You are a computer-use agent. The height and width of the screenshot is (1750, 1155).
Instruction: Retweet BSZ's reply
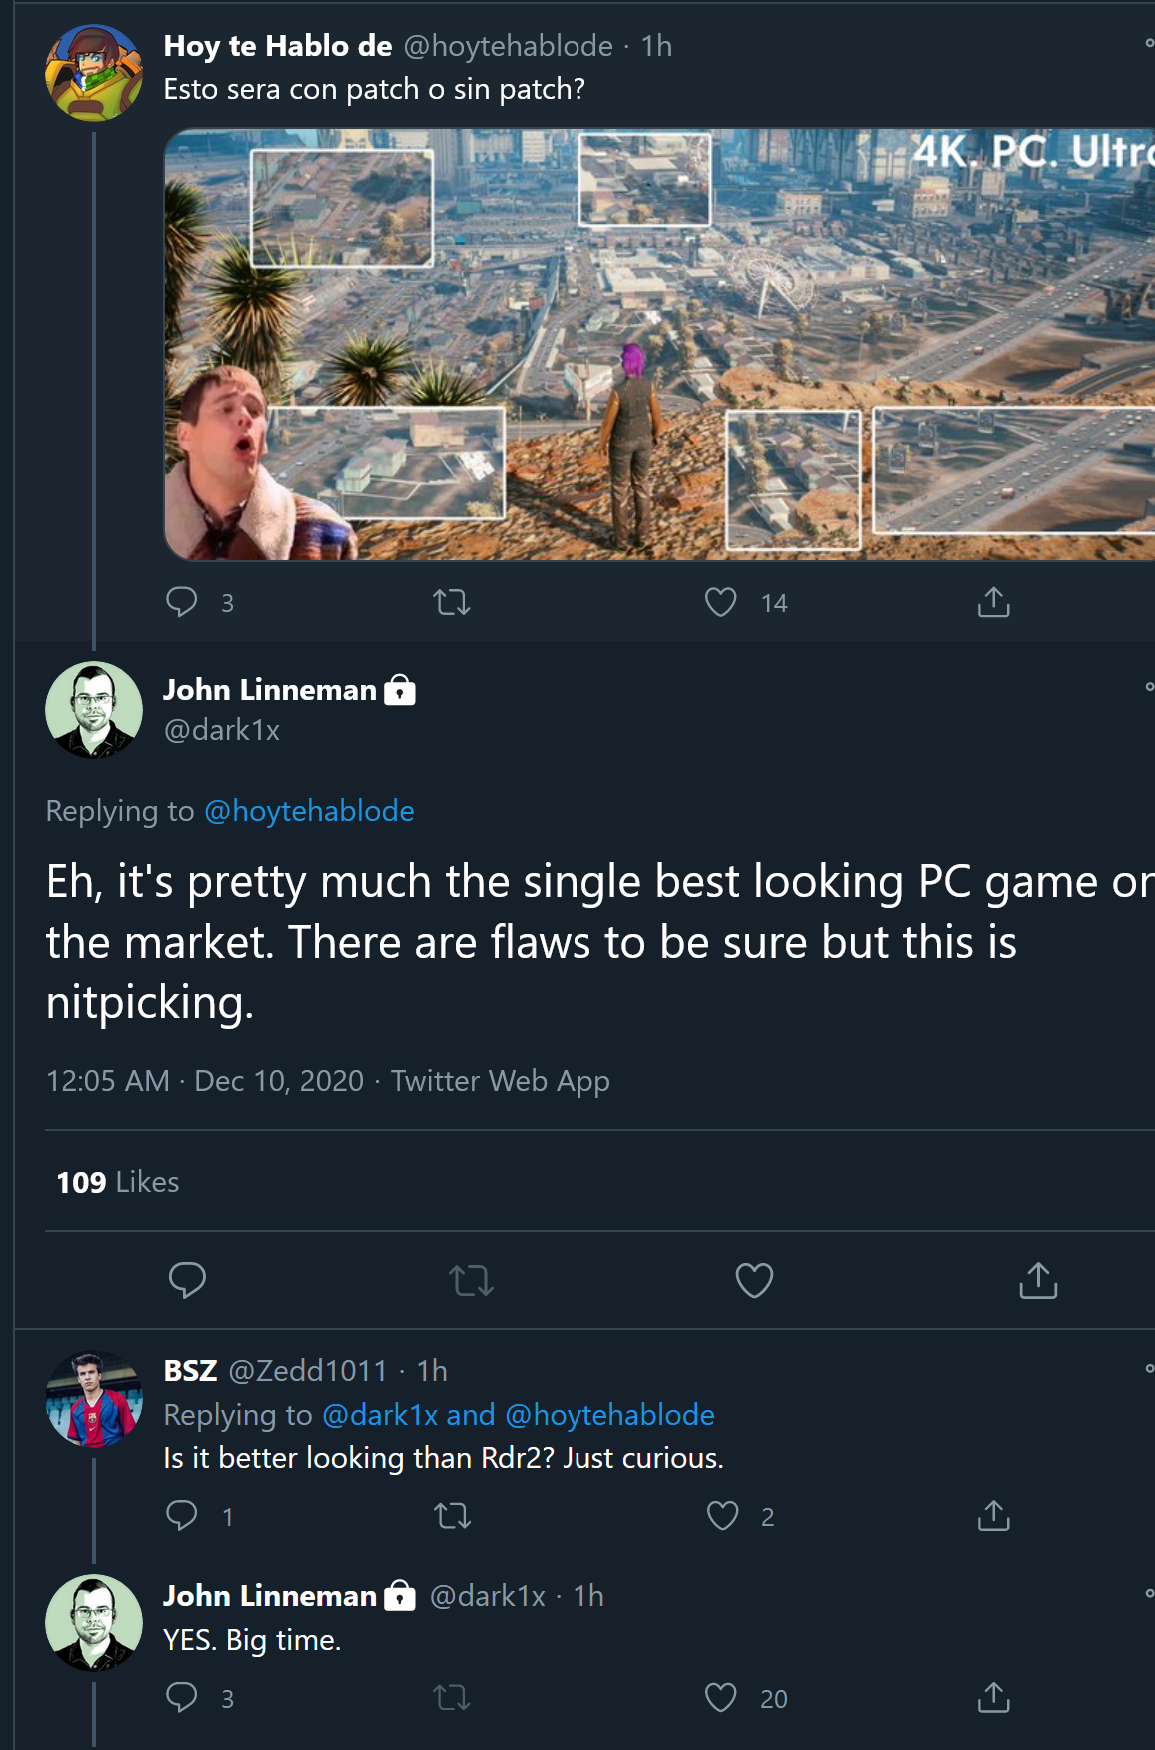[x=452, y=1516]
